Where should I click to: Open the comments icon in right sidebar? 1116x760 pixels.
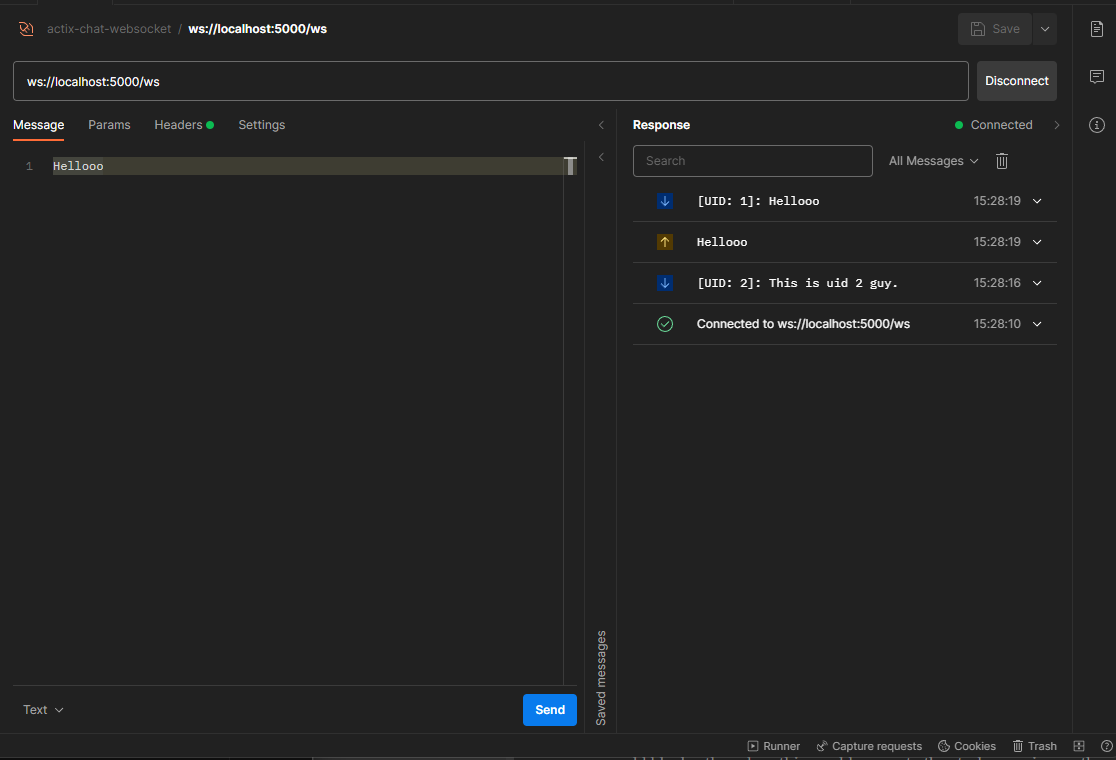(1096, 77)
